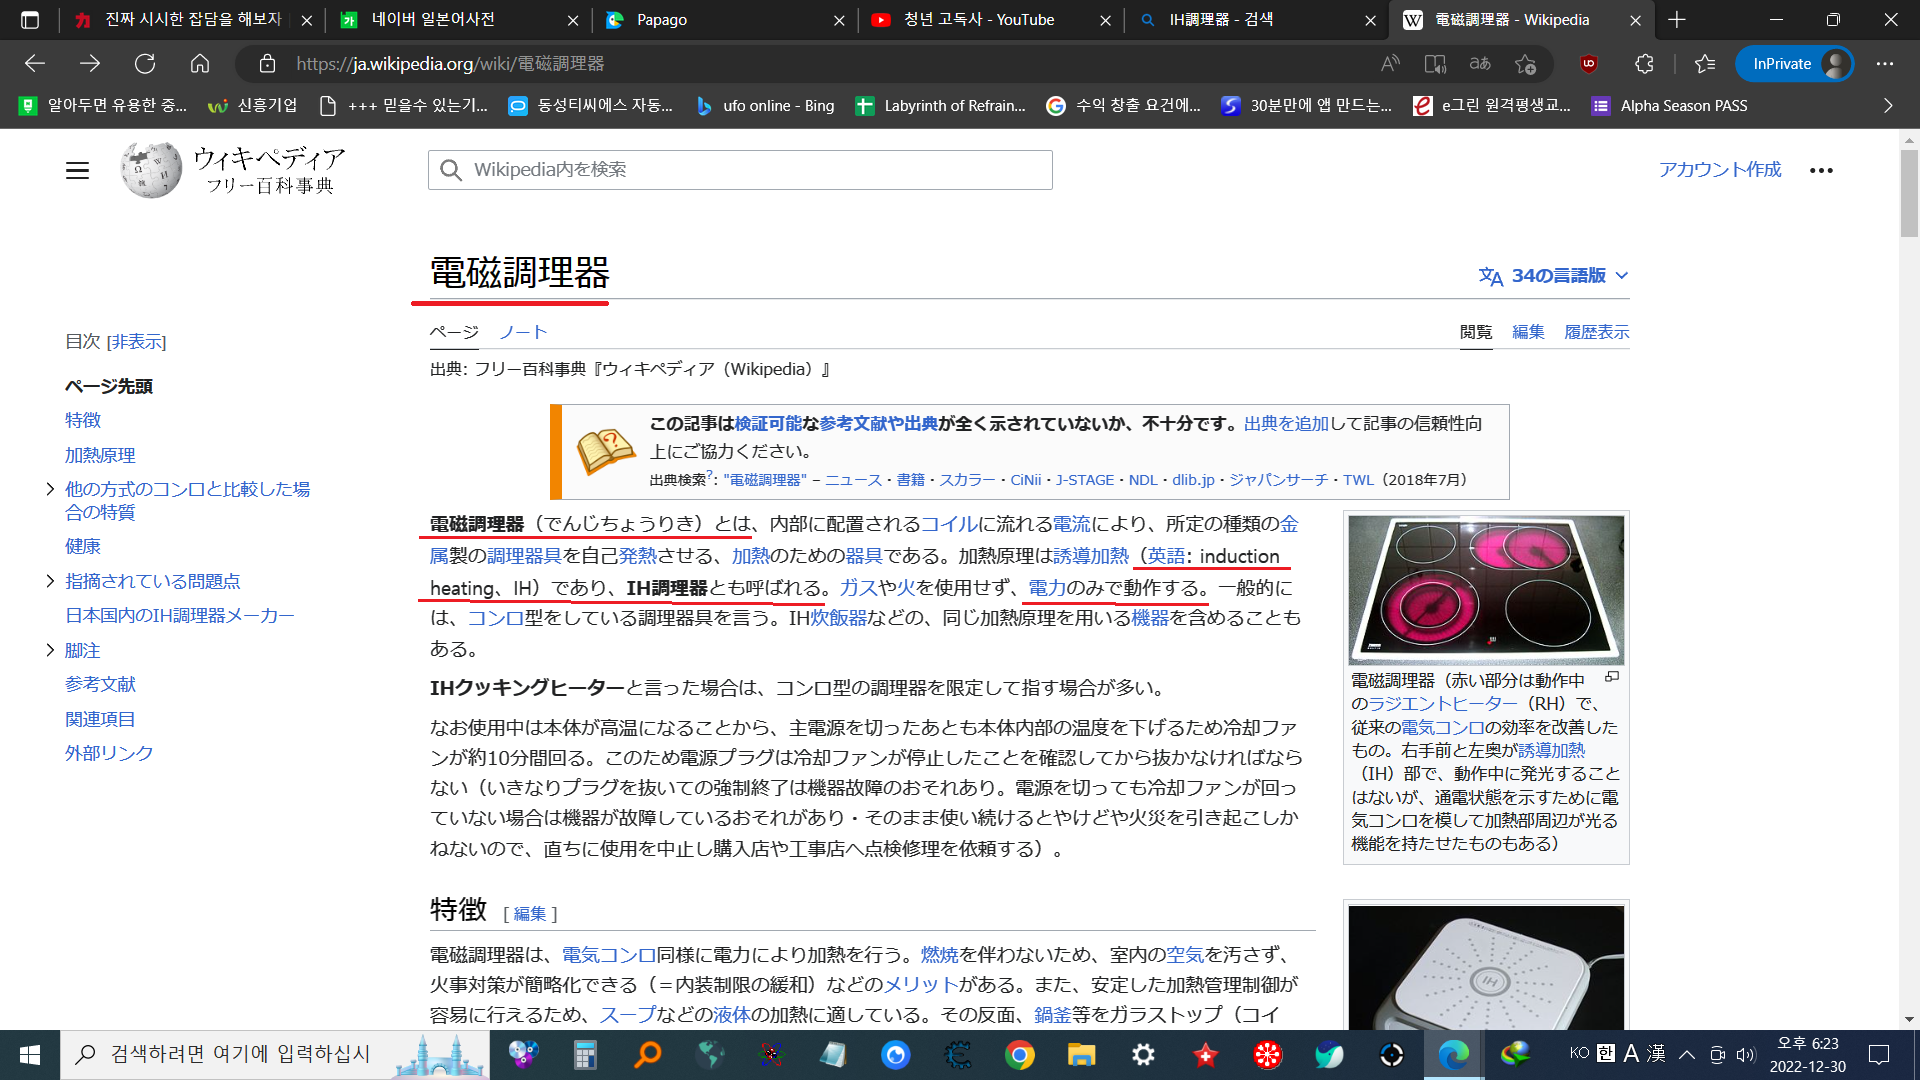Expand 指摘されている問題点 section in contents

click(x=50, y=581)
